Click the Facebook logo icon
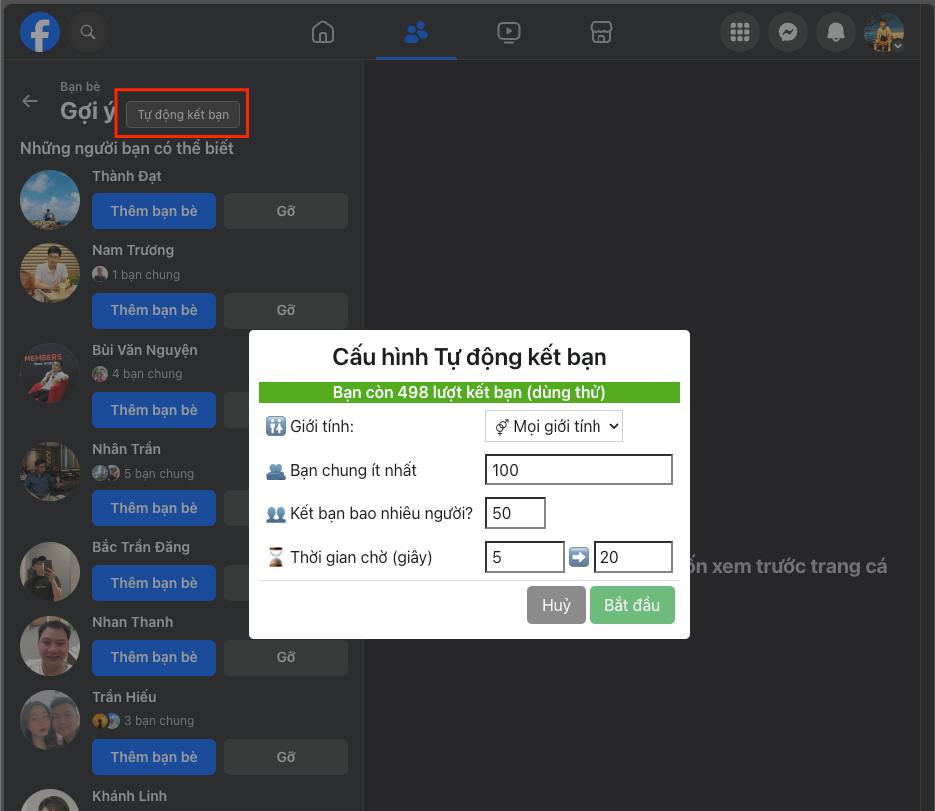Screen dimensions: 935x811 (40, 32)
